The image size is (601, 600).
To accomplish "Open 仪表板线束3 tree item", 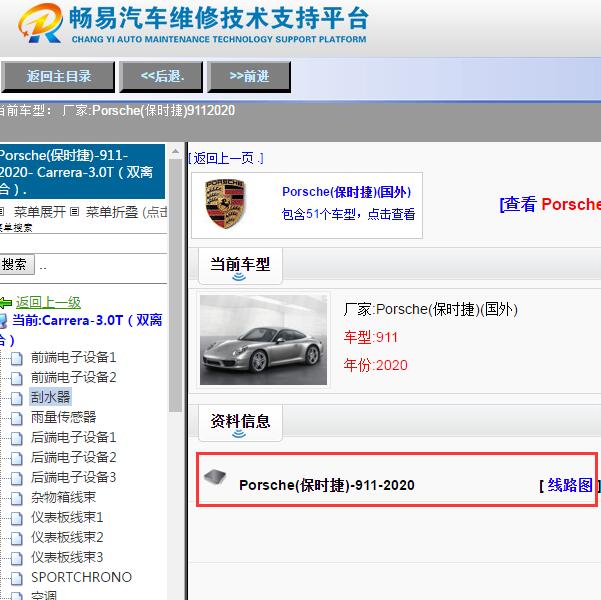I will tap(67, 557).
